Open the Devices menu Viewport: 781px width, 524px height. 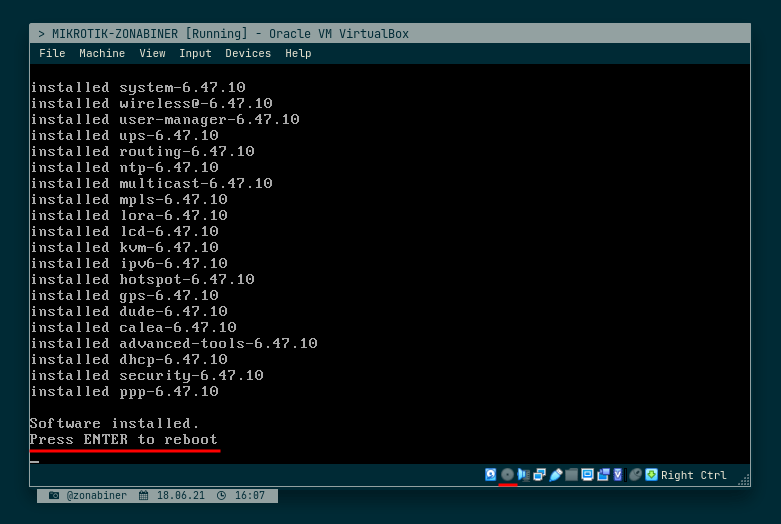248,53
